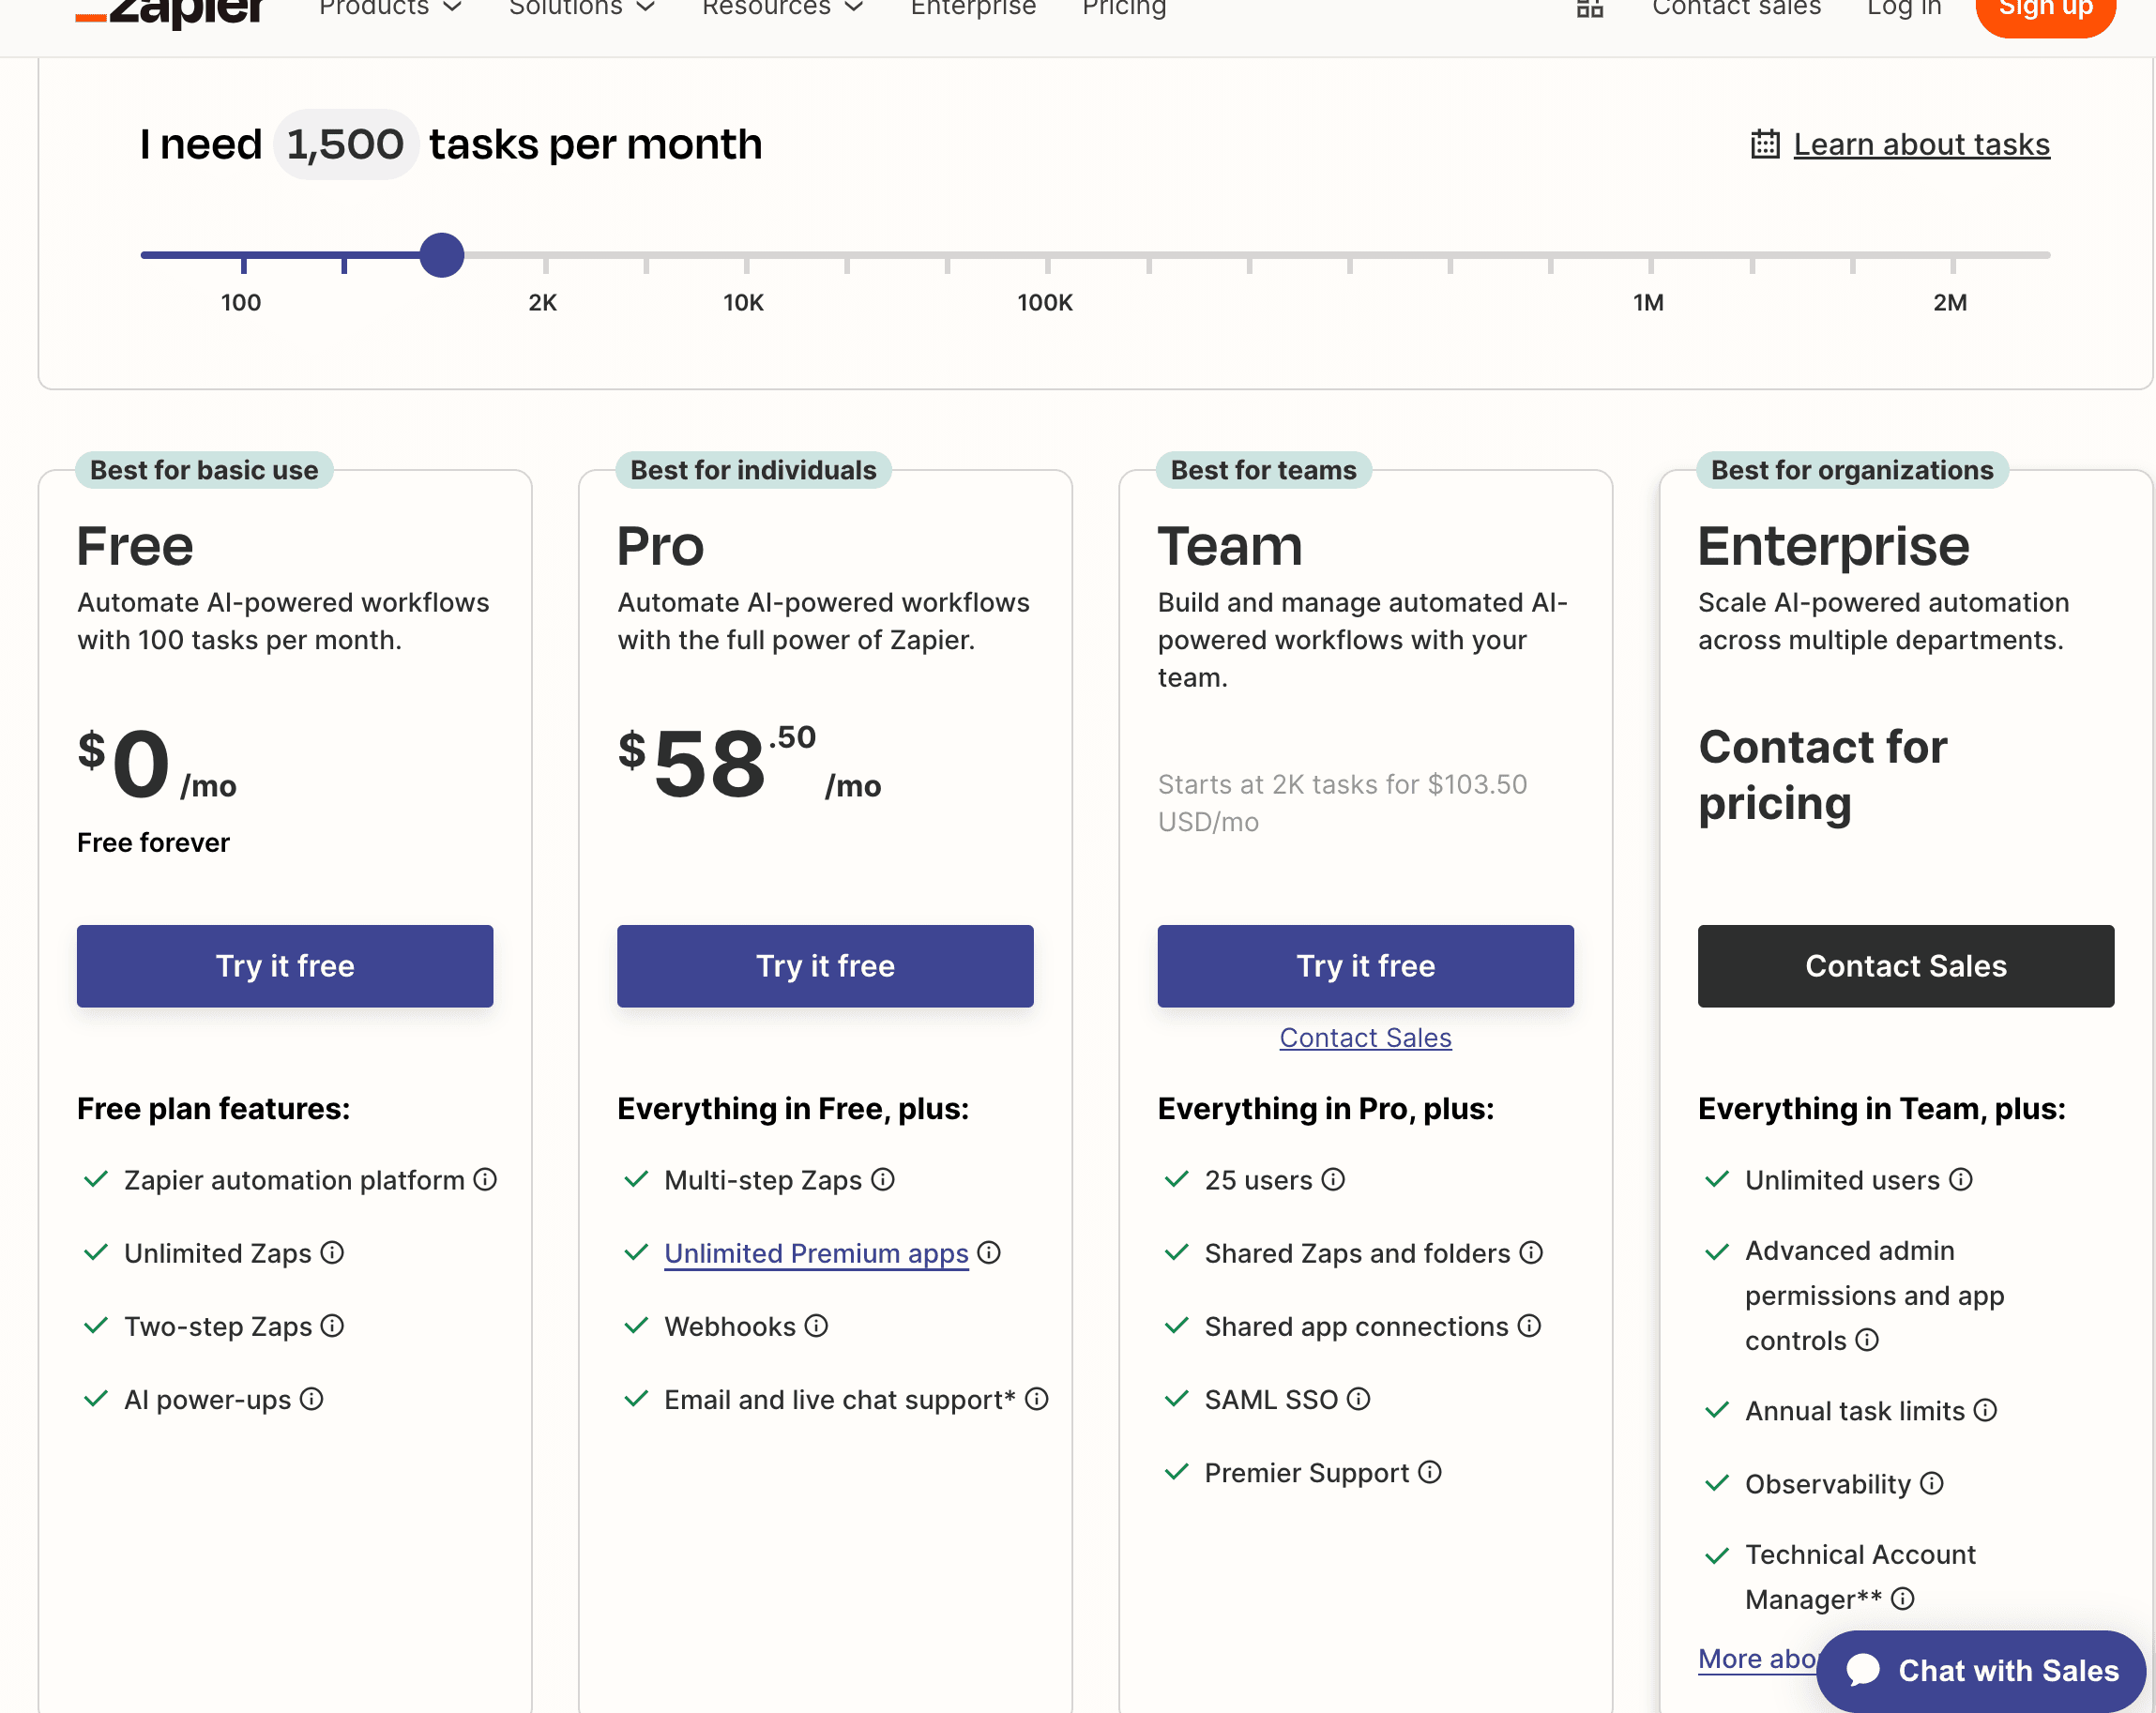Open info icon next to Multi-step Zaps
Viewport: 2156px width, 1713px height.
(883, 1180)
